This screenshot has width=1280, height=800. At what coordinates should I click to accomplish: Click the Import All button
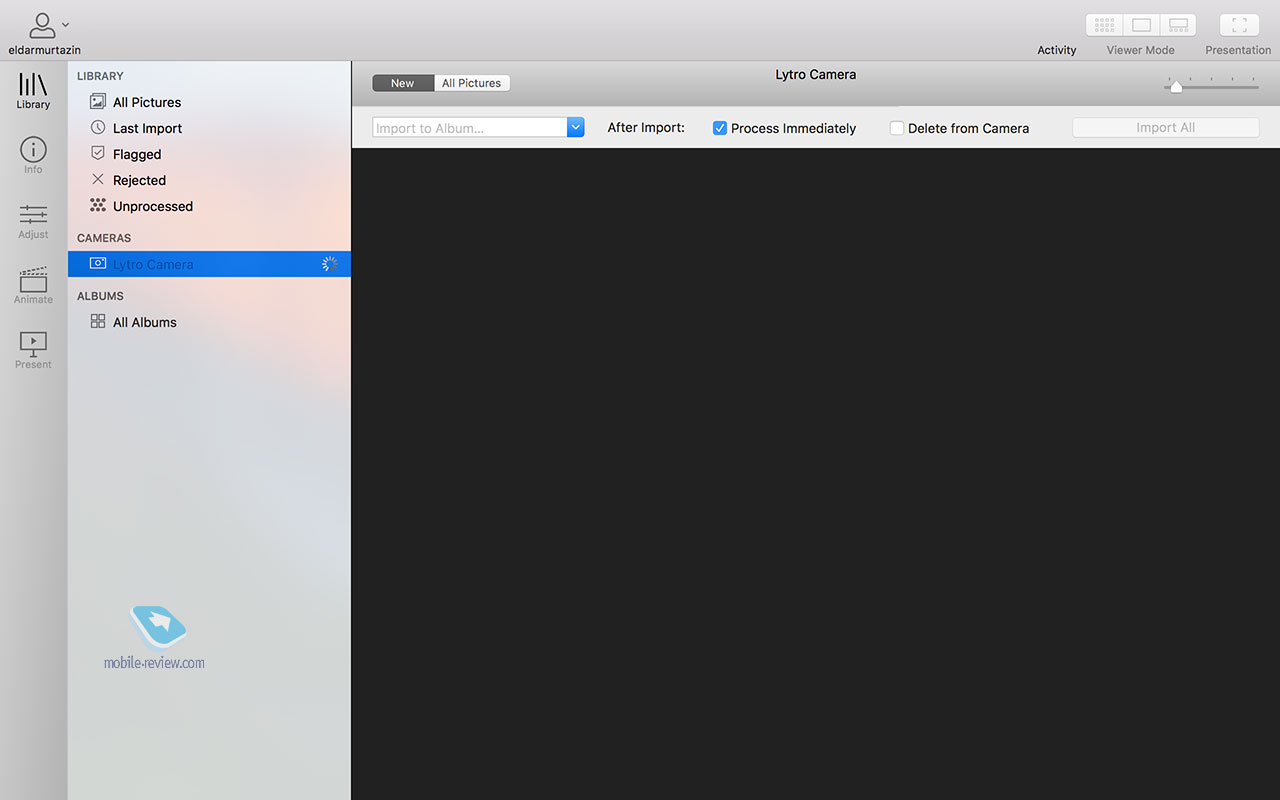1166,127
